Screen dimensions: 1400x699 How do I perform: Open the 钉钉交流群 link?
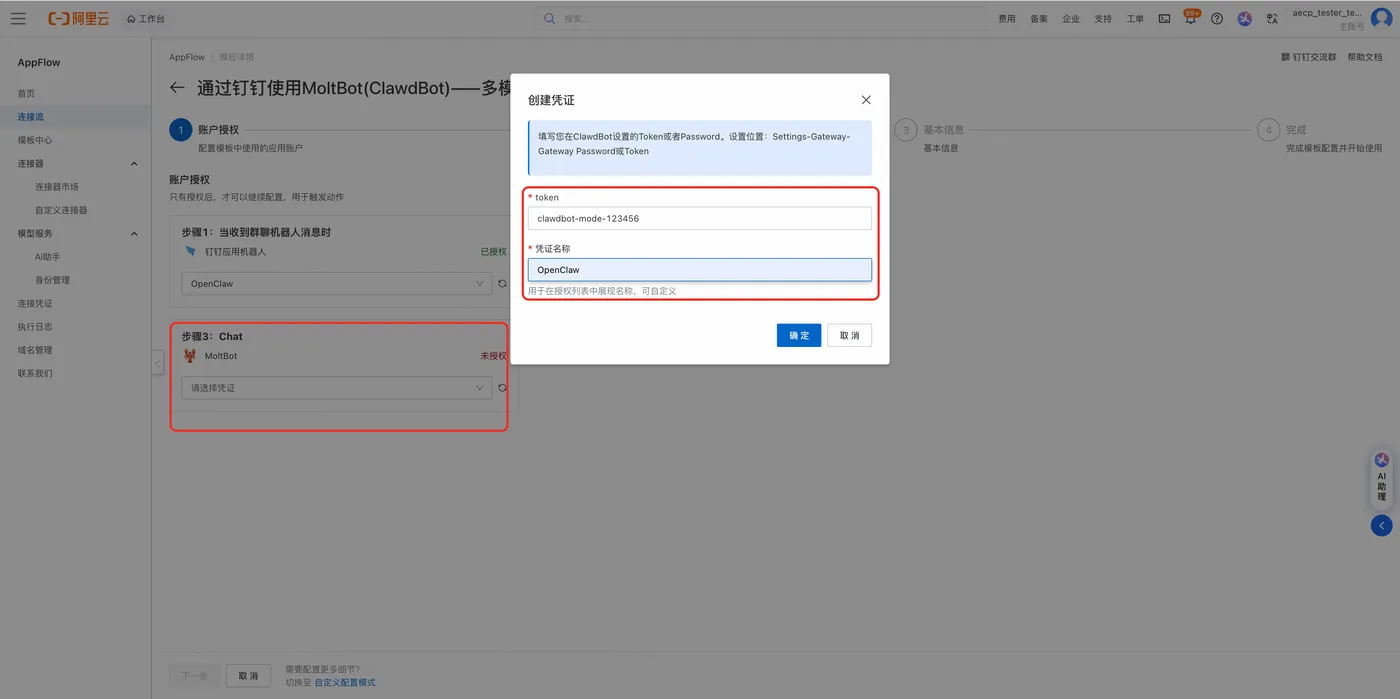[x=1308, y=57]
